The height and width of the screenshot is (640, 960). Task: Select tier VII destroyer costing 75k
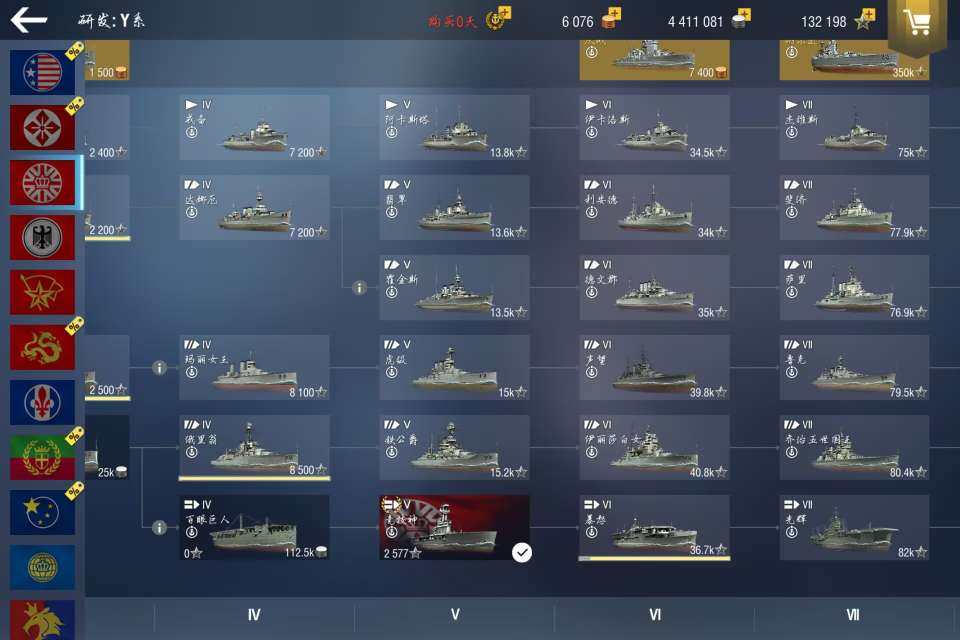point(854,127)
